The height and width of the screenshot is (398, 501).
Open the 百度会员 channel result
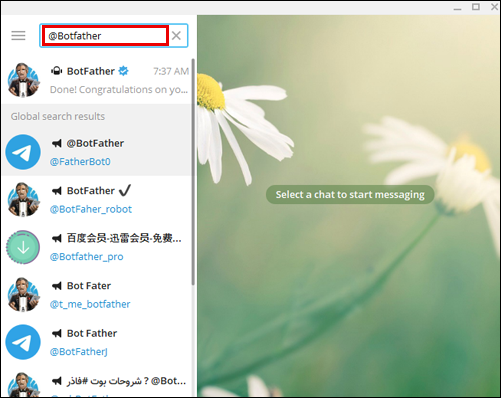pos(96,247)
